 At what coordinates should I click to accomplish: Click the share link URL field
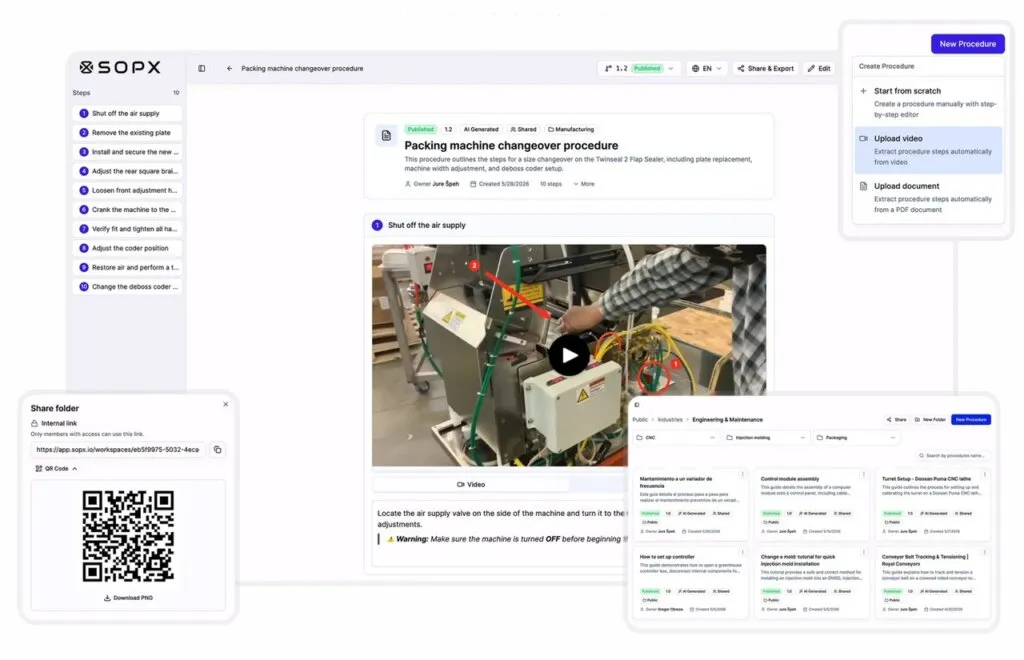tap(118, 450)
